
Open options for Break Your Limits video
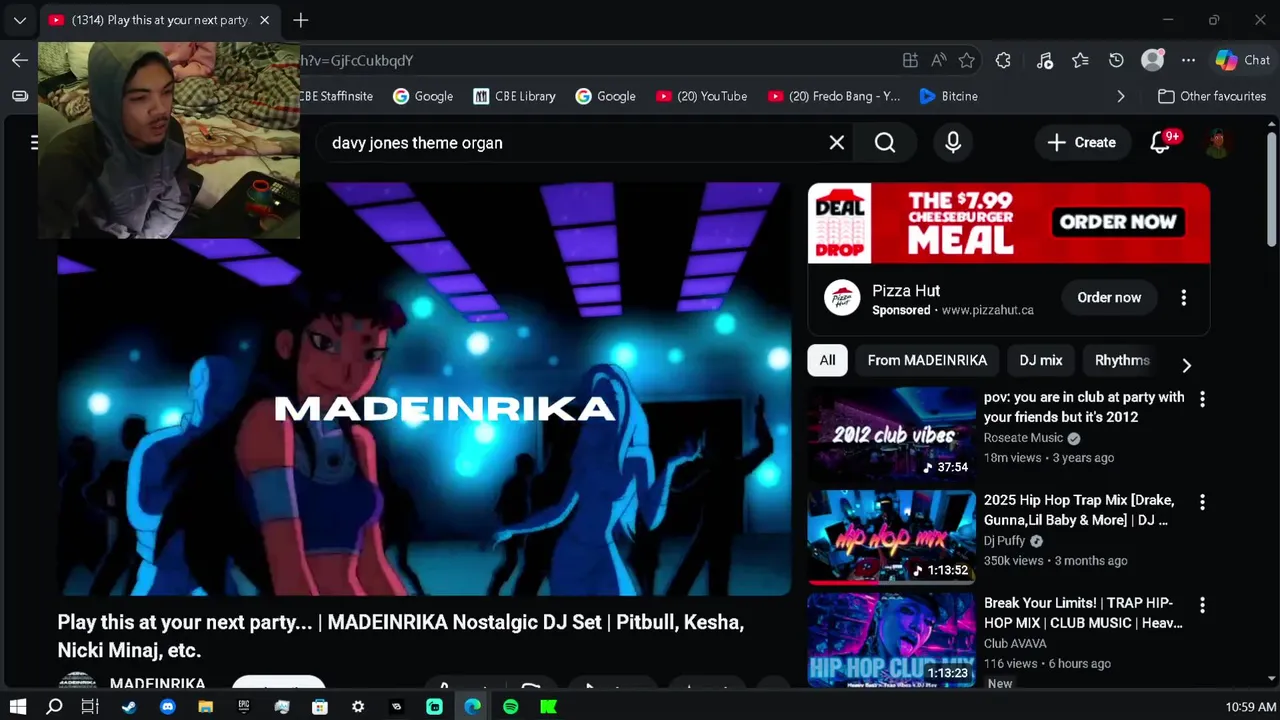tap(1202, 605)
